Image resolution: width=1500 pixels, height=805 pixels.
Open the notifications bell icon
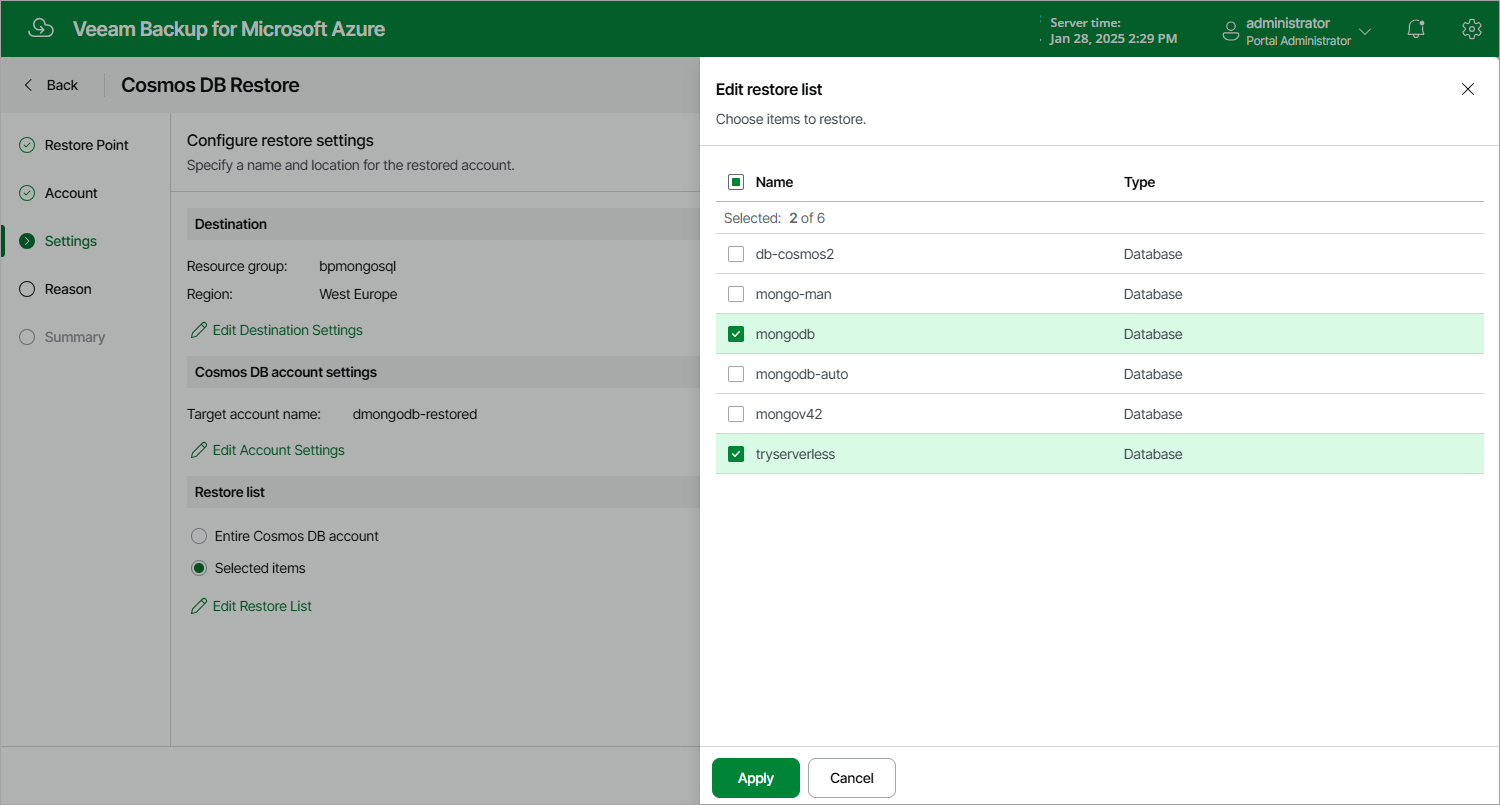[1416, 29]
